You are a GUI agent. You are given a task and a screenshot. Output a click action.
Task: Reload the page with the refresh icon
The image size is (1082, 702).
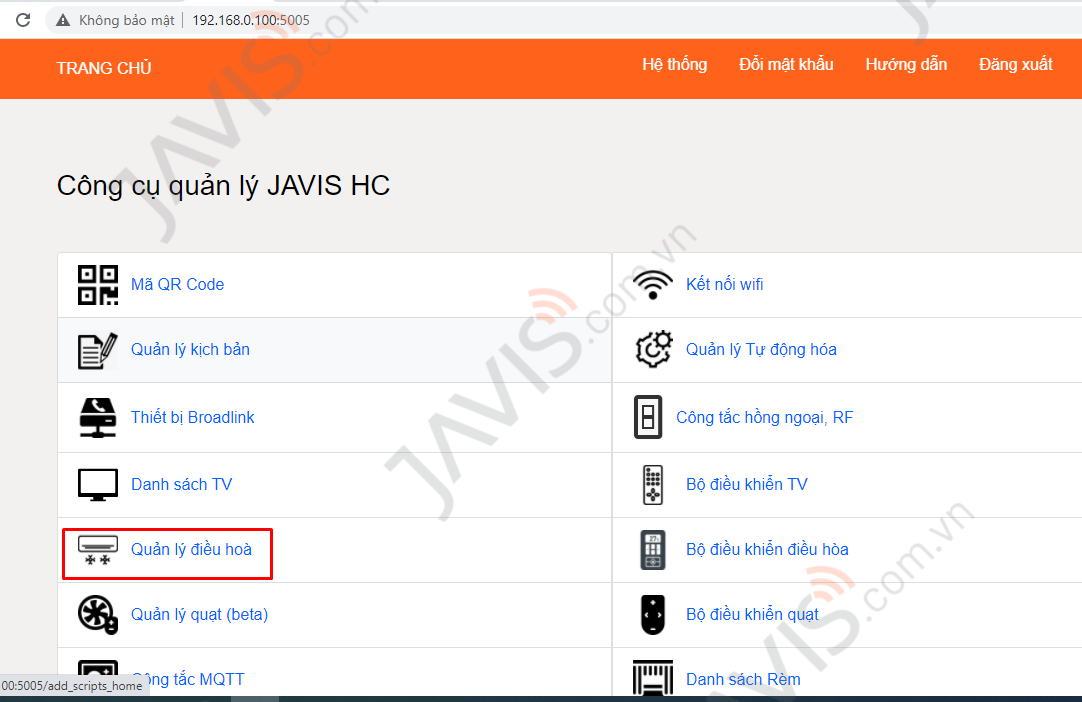click(x=23, y=20)
